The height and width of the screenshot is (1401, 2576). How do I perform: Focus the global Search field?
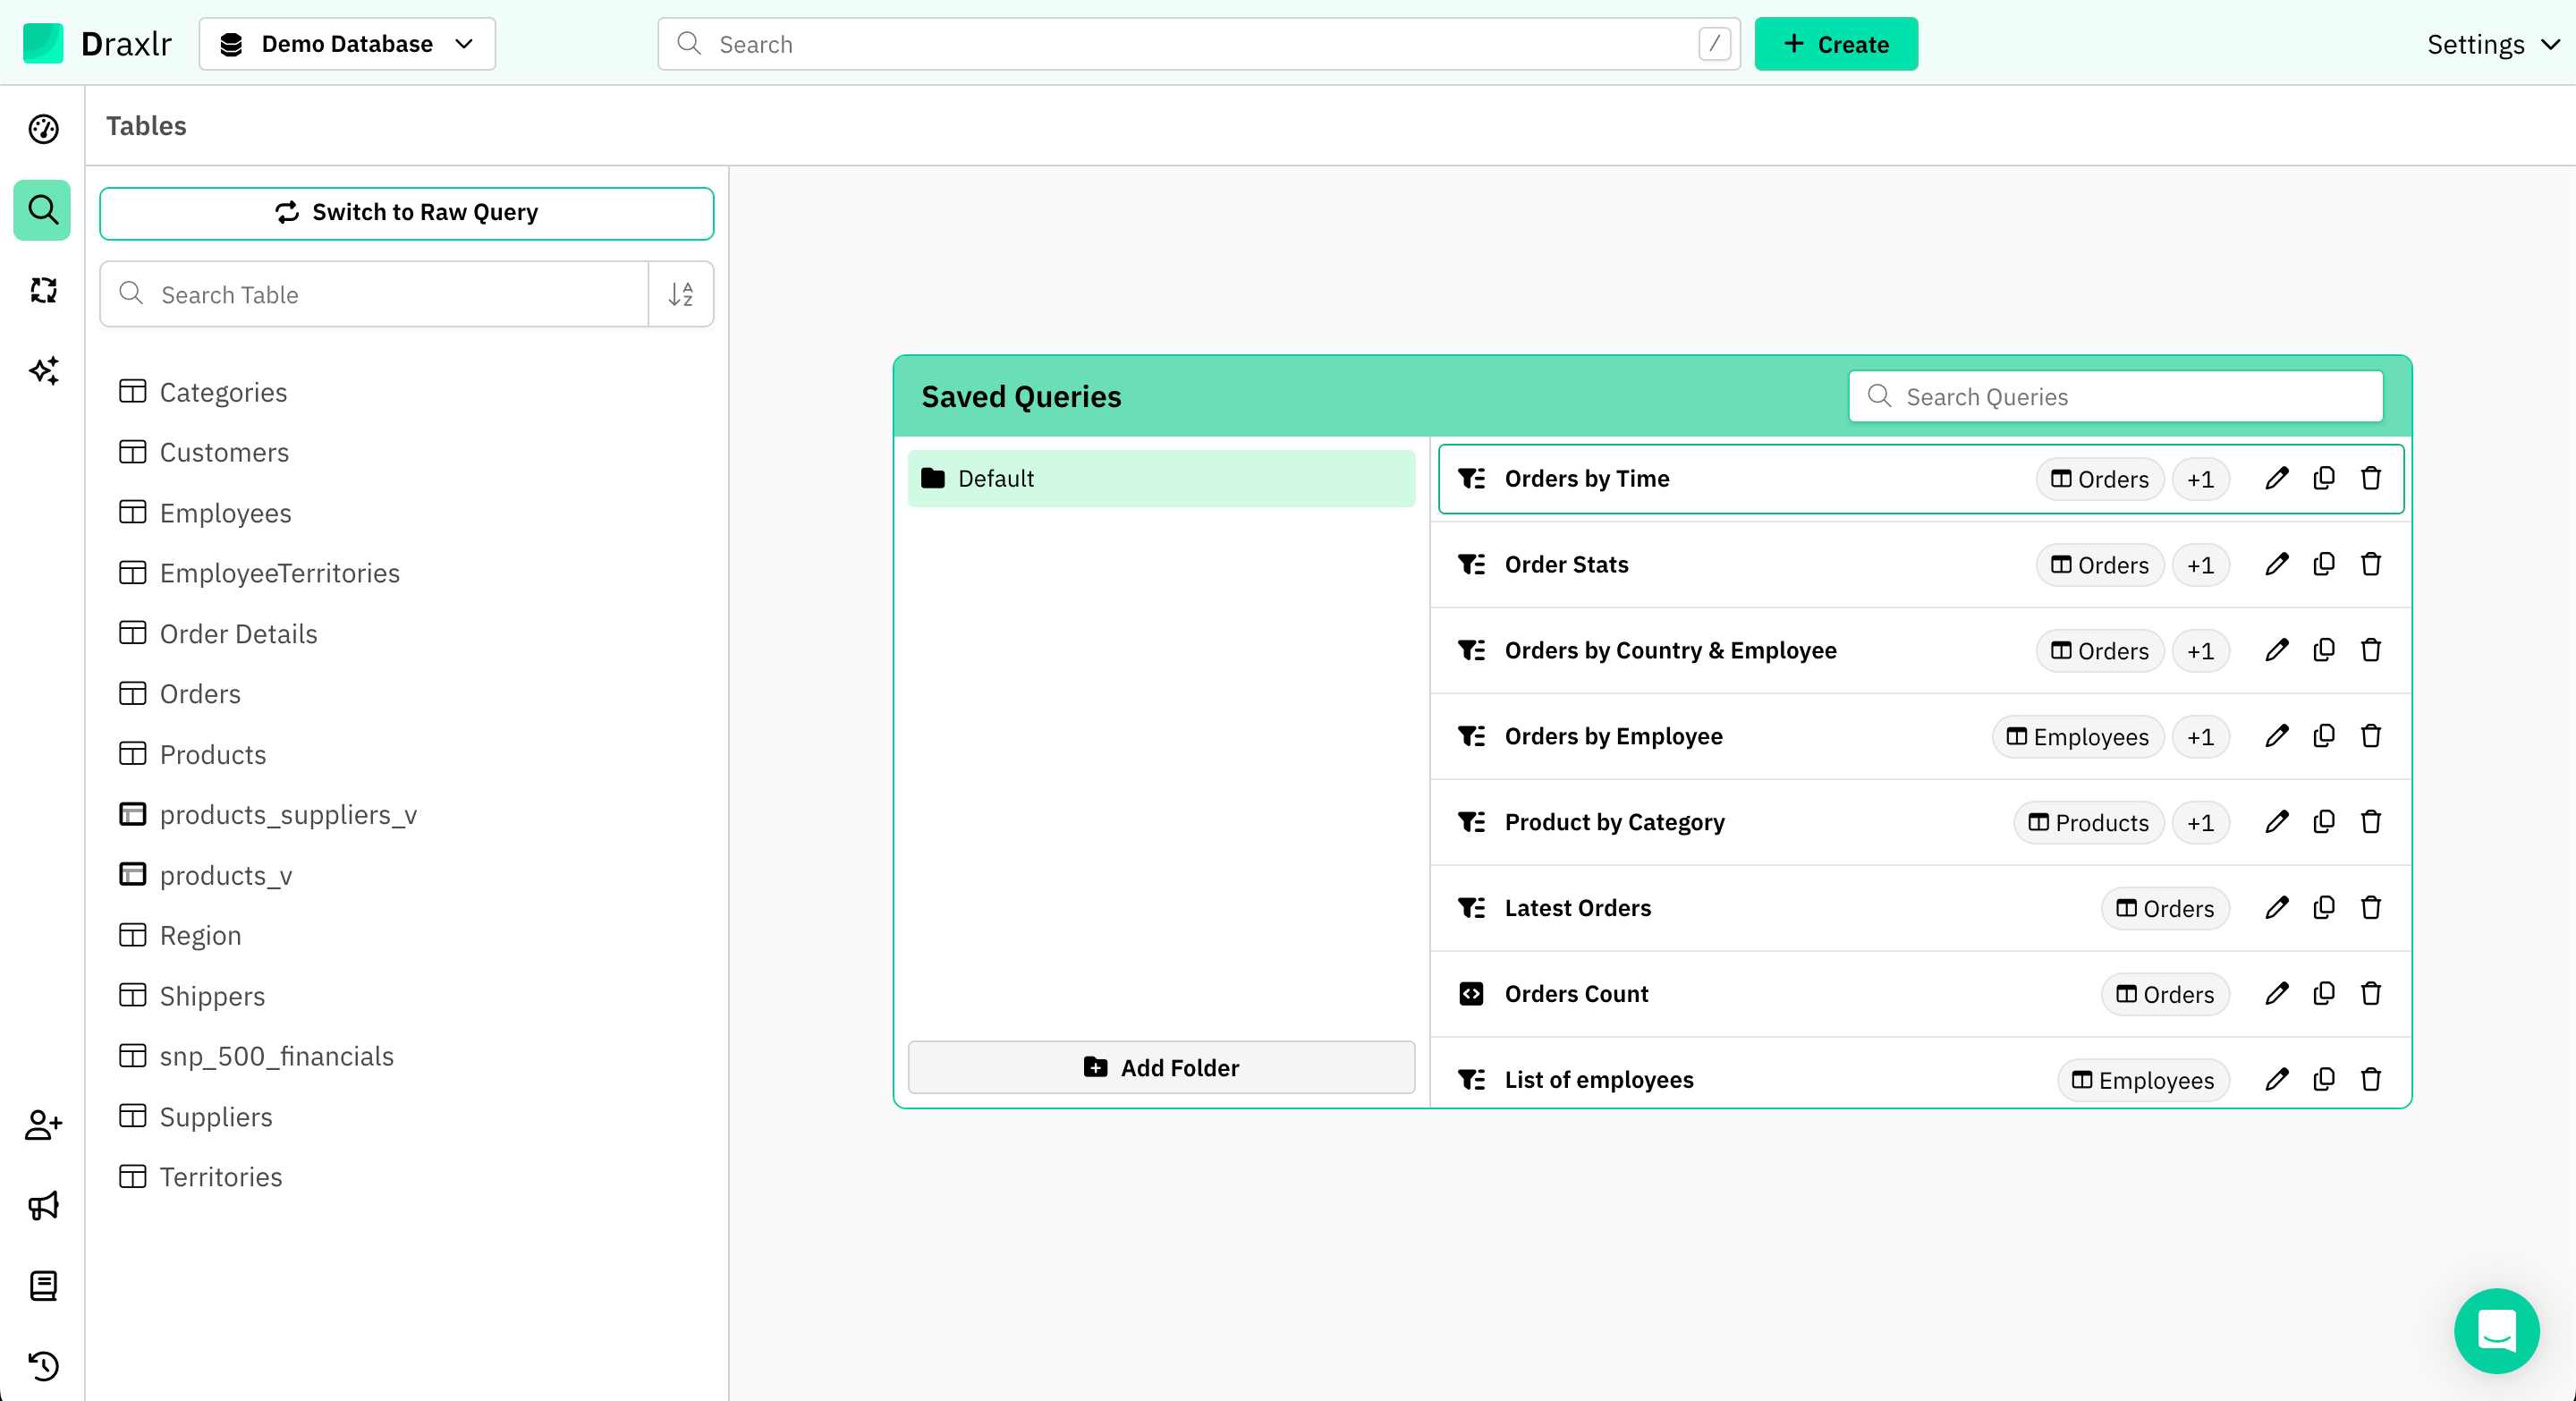pos(1198,44)
